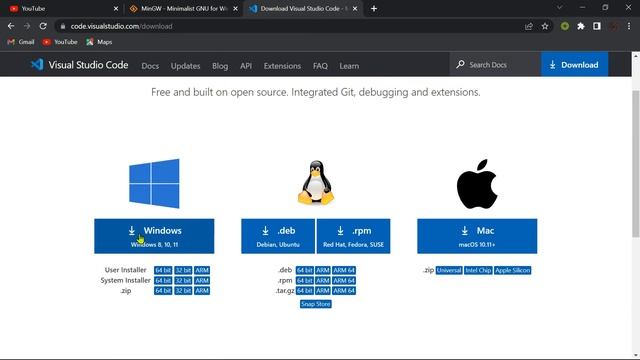Click the green extension icon in toolbar
Image resolution: width=640 pixels, height=360 pixels.
[x=565, y=26]
